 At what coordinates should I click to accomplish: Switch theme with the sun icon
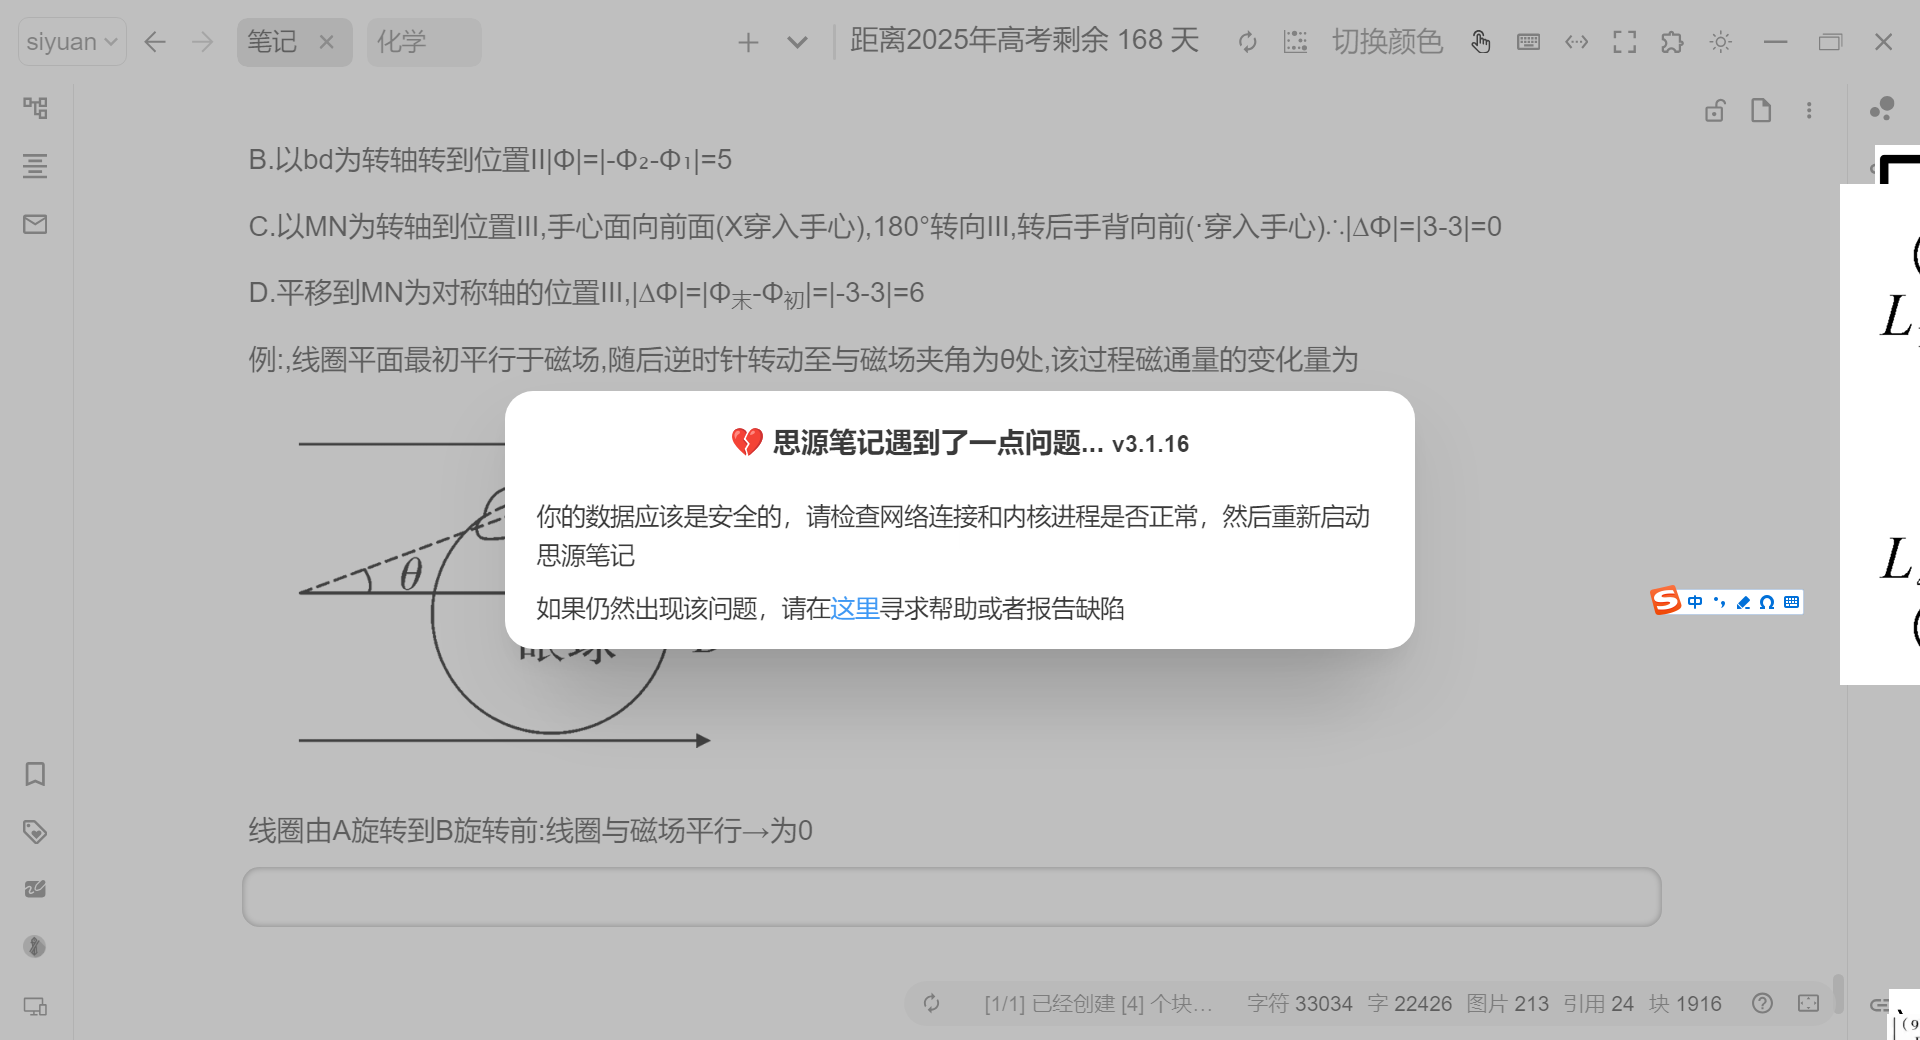click(1720, 42)
